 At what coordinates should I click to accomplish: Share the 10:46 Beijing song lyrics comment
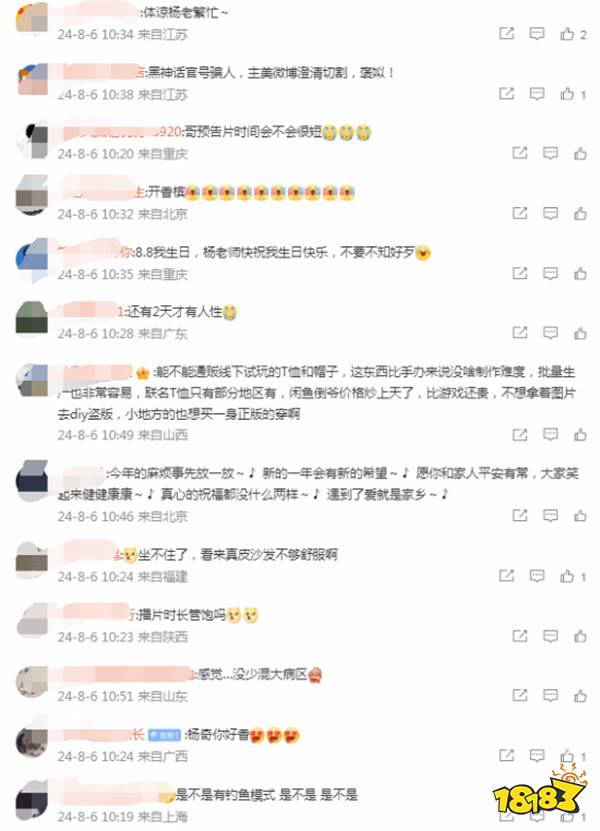[x=519, y=515]
